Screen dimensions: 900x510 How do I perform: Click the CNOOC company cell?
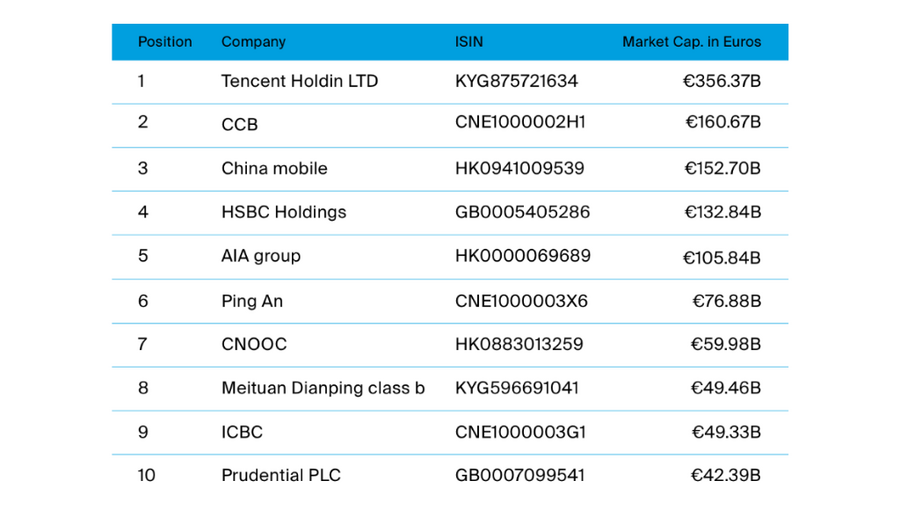[x=254, y=344]
